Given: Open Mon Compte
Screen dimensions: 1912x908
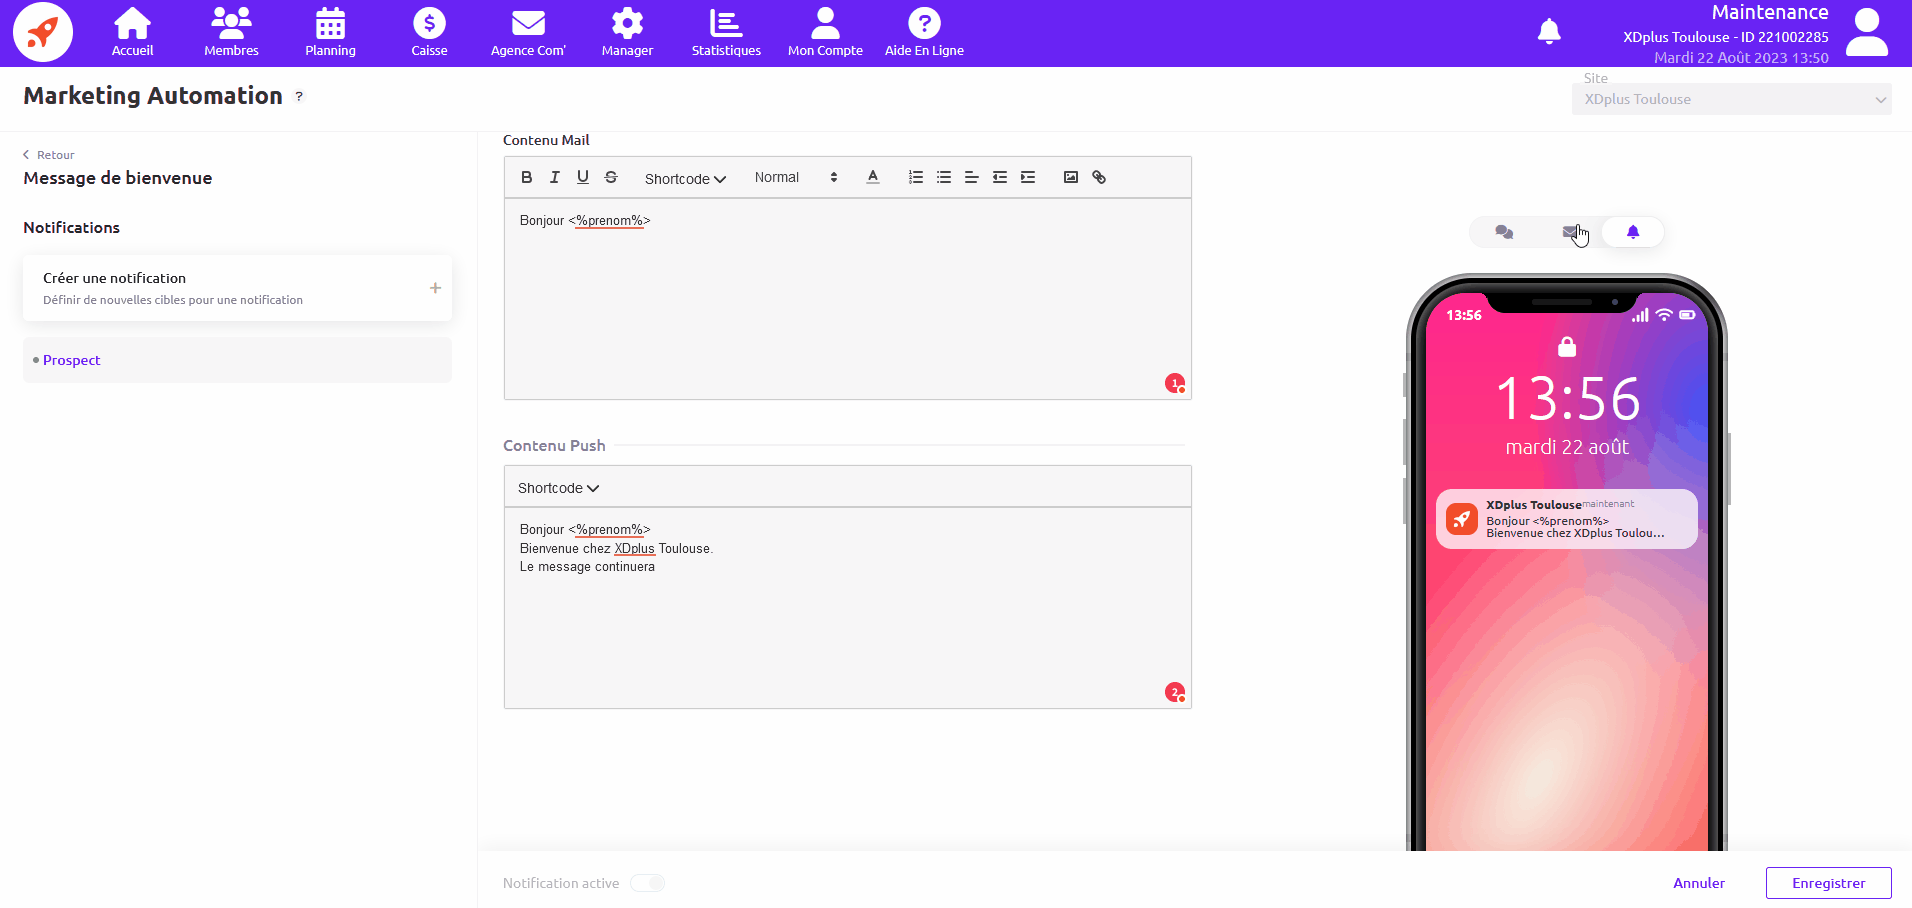Looking at the screenshot, I should coord(825,33).
